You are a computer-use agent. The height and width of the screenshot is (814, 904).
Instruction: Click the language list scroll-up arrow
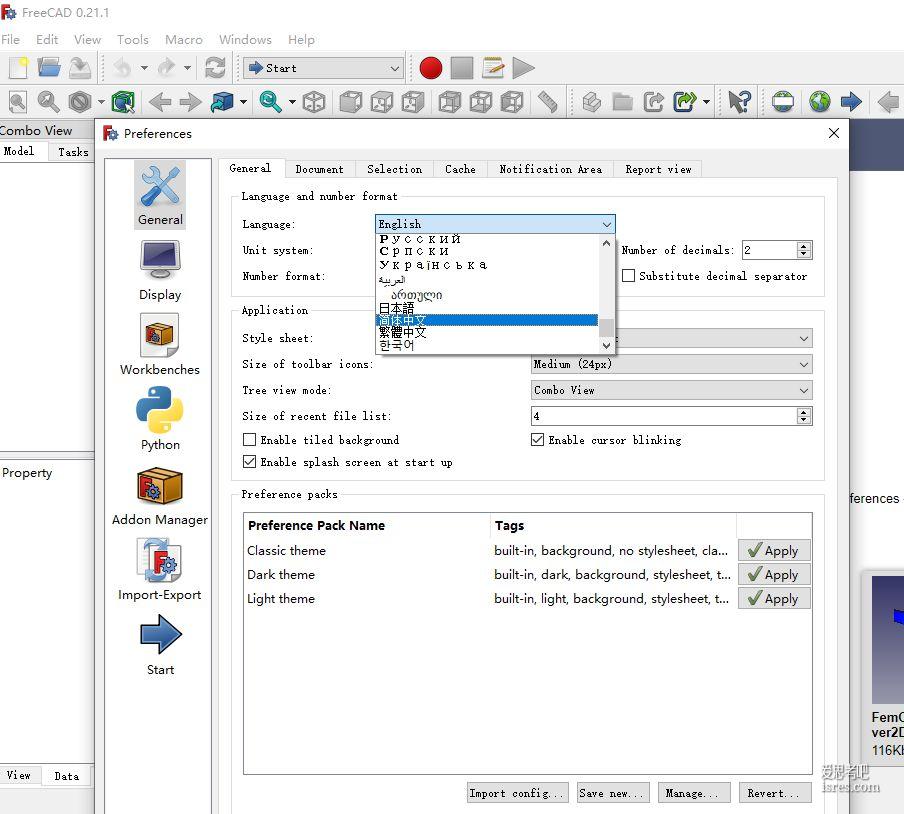(606, 244)
